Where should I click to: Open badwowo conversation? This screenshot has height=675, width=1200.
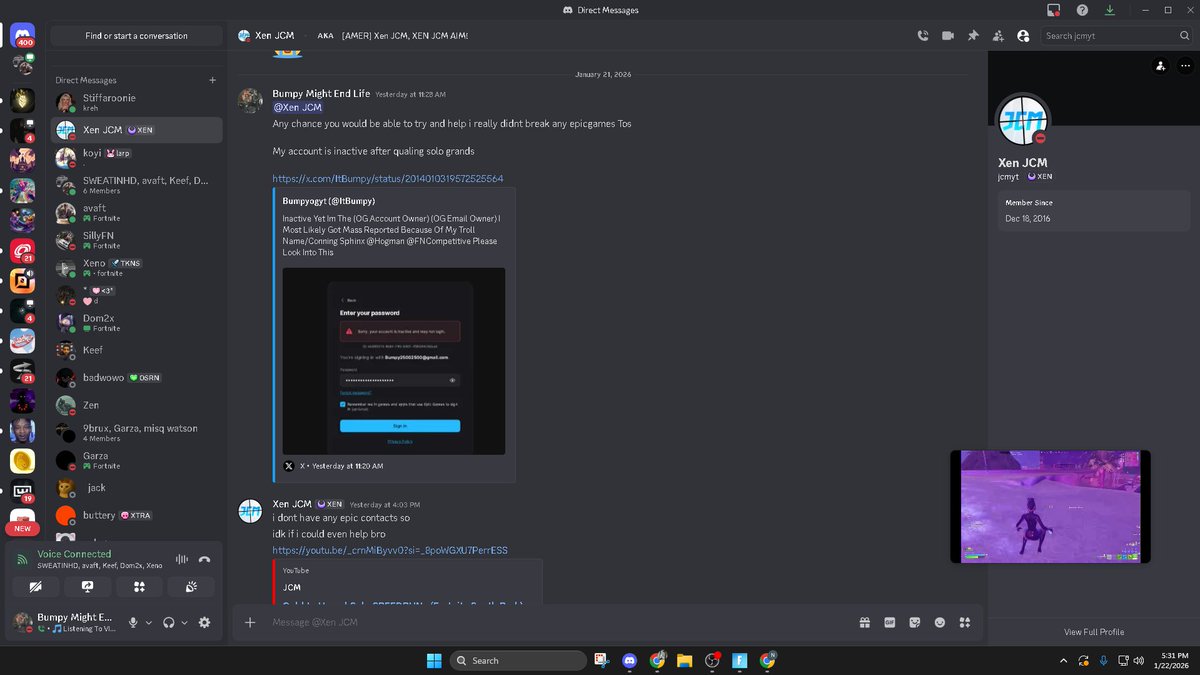pyautogui.click(x=136, y=378)
